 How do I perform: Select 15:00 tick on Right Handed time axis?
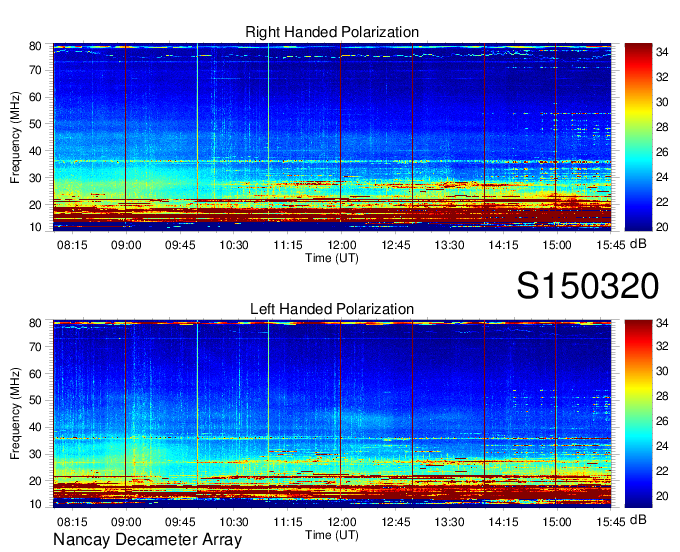[x=557, y=245]
